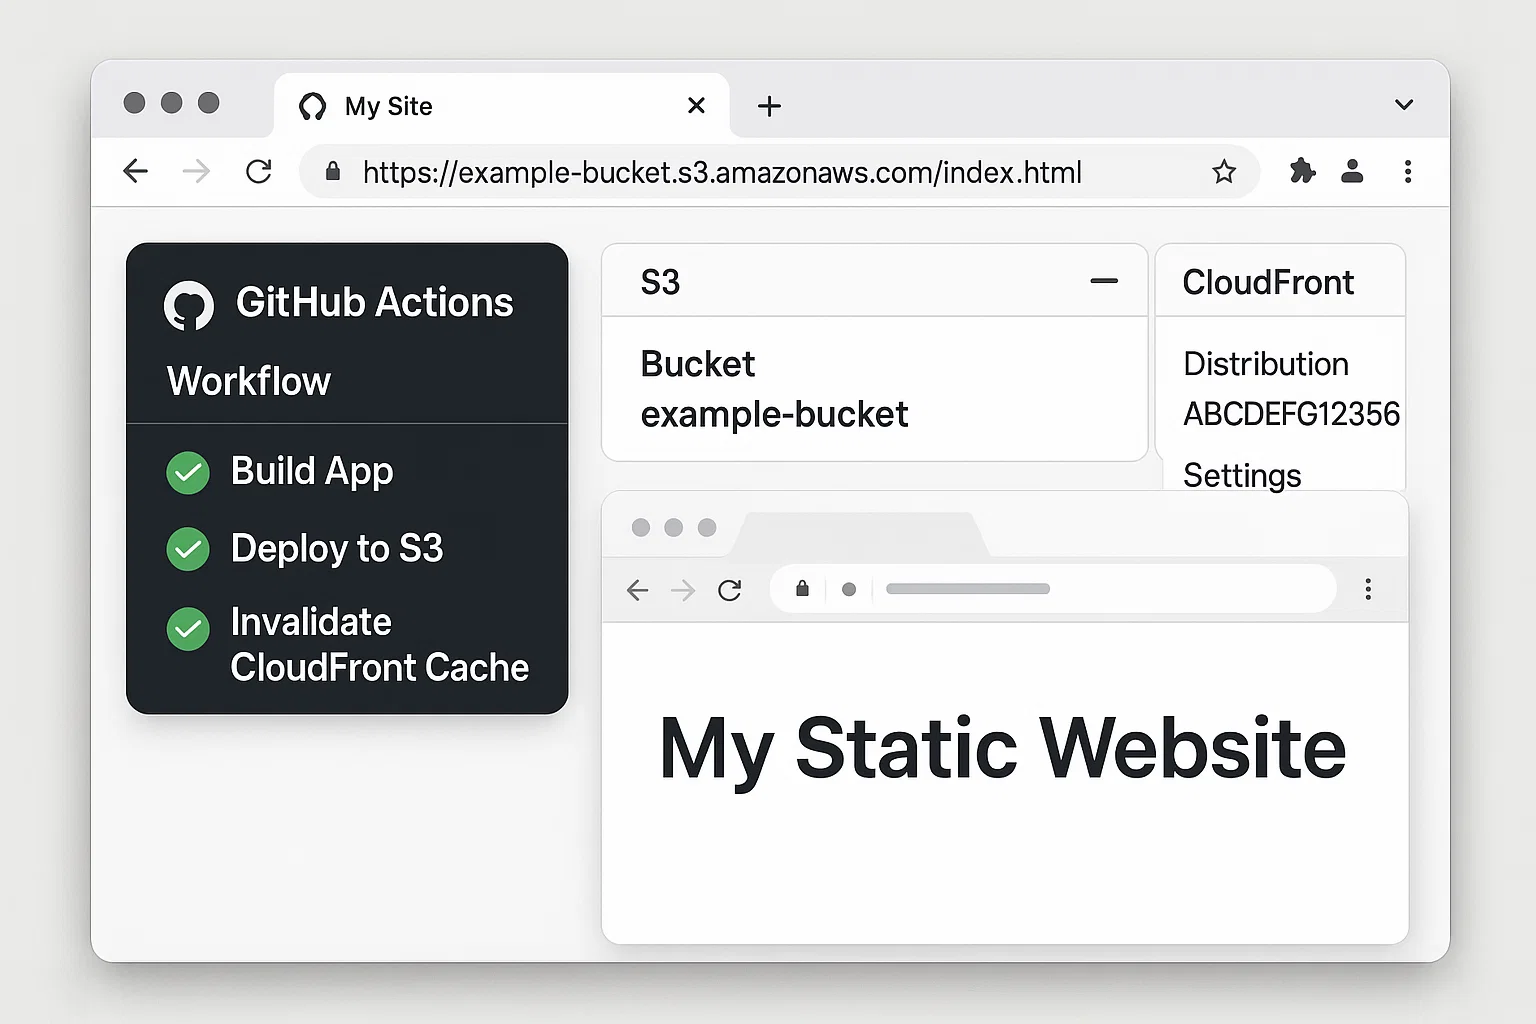Viewport: 1536px width, 1024px height.
Task: Click the GitHub Actions heading
Action: [x=375, y=302]
